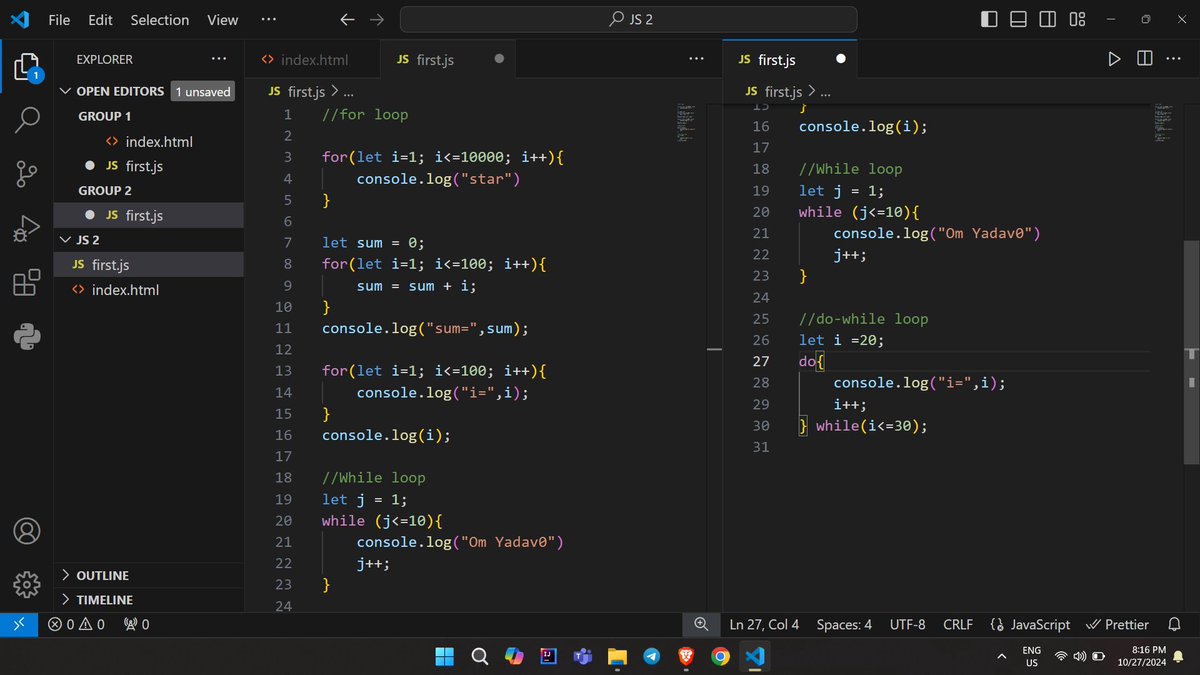This screenshot has width=1200, height=675.
Task: Change indentation via Spaces: 4
Action: coord(844,625)
